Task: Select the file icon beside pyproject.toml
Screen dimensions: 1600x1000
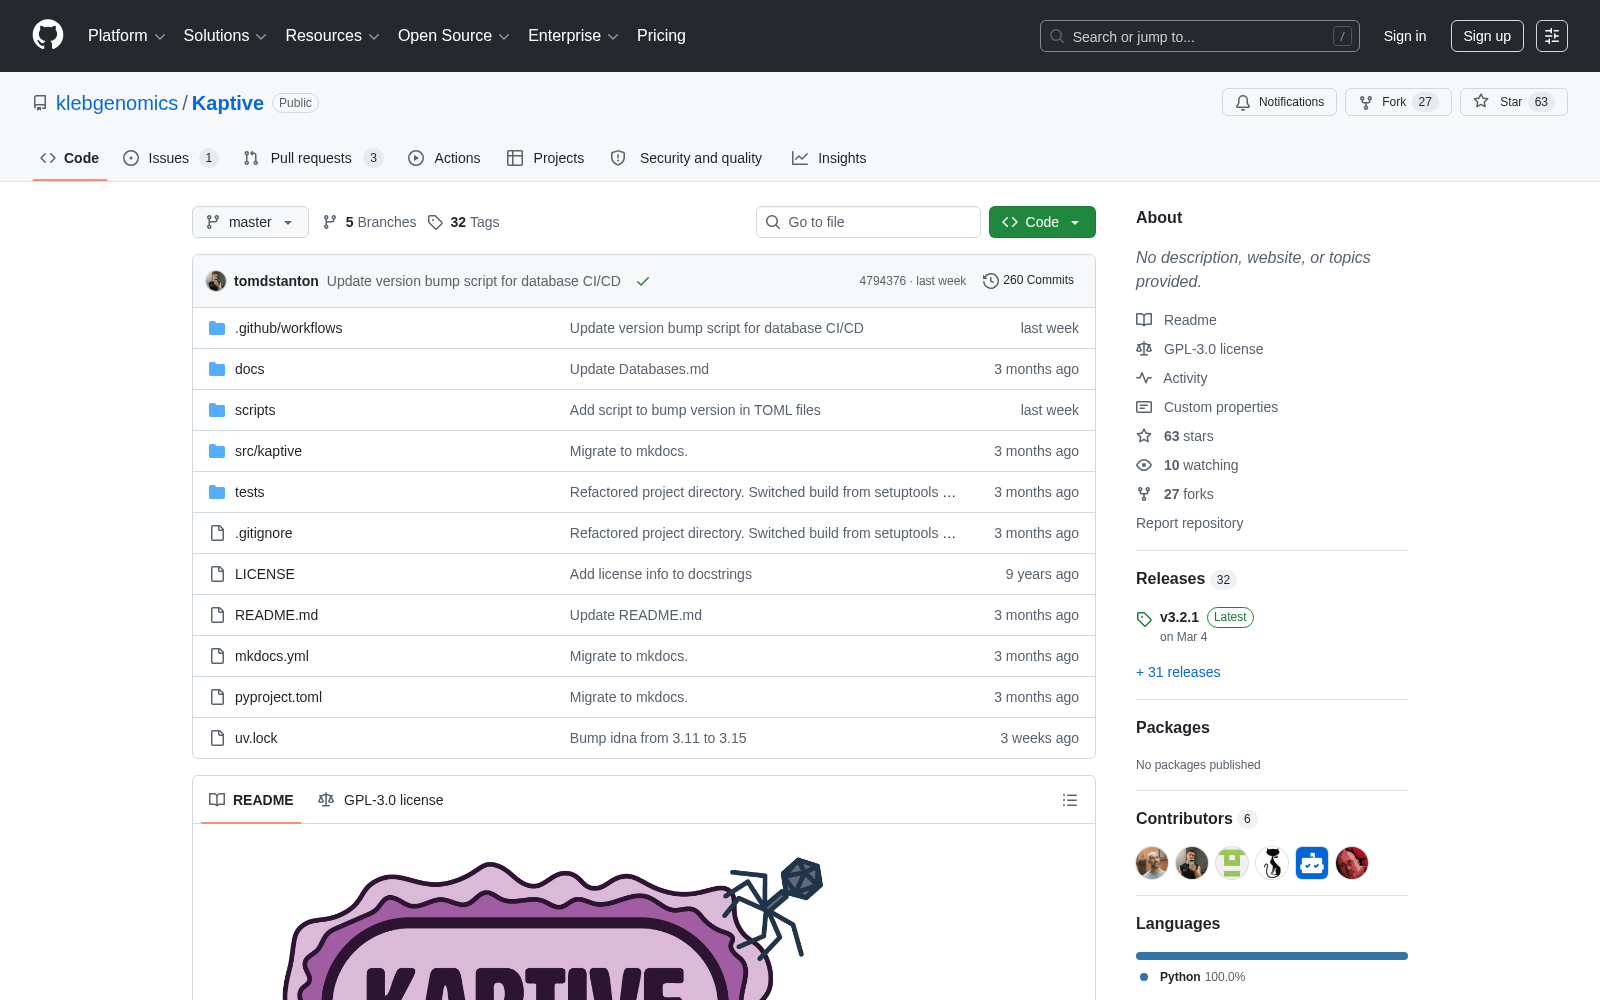Action: click(217, 697)
